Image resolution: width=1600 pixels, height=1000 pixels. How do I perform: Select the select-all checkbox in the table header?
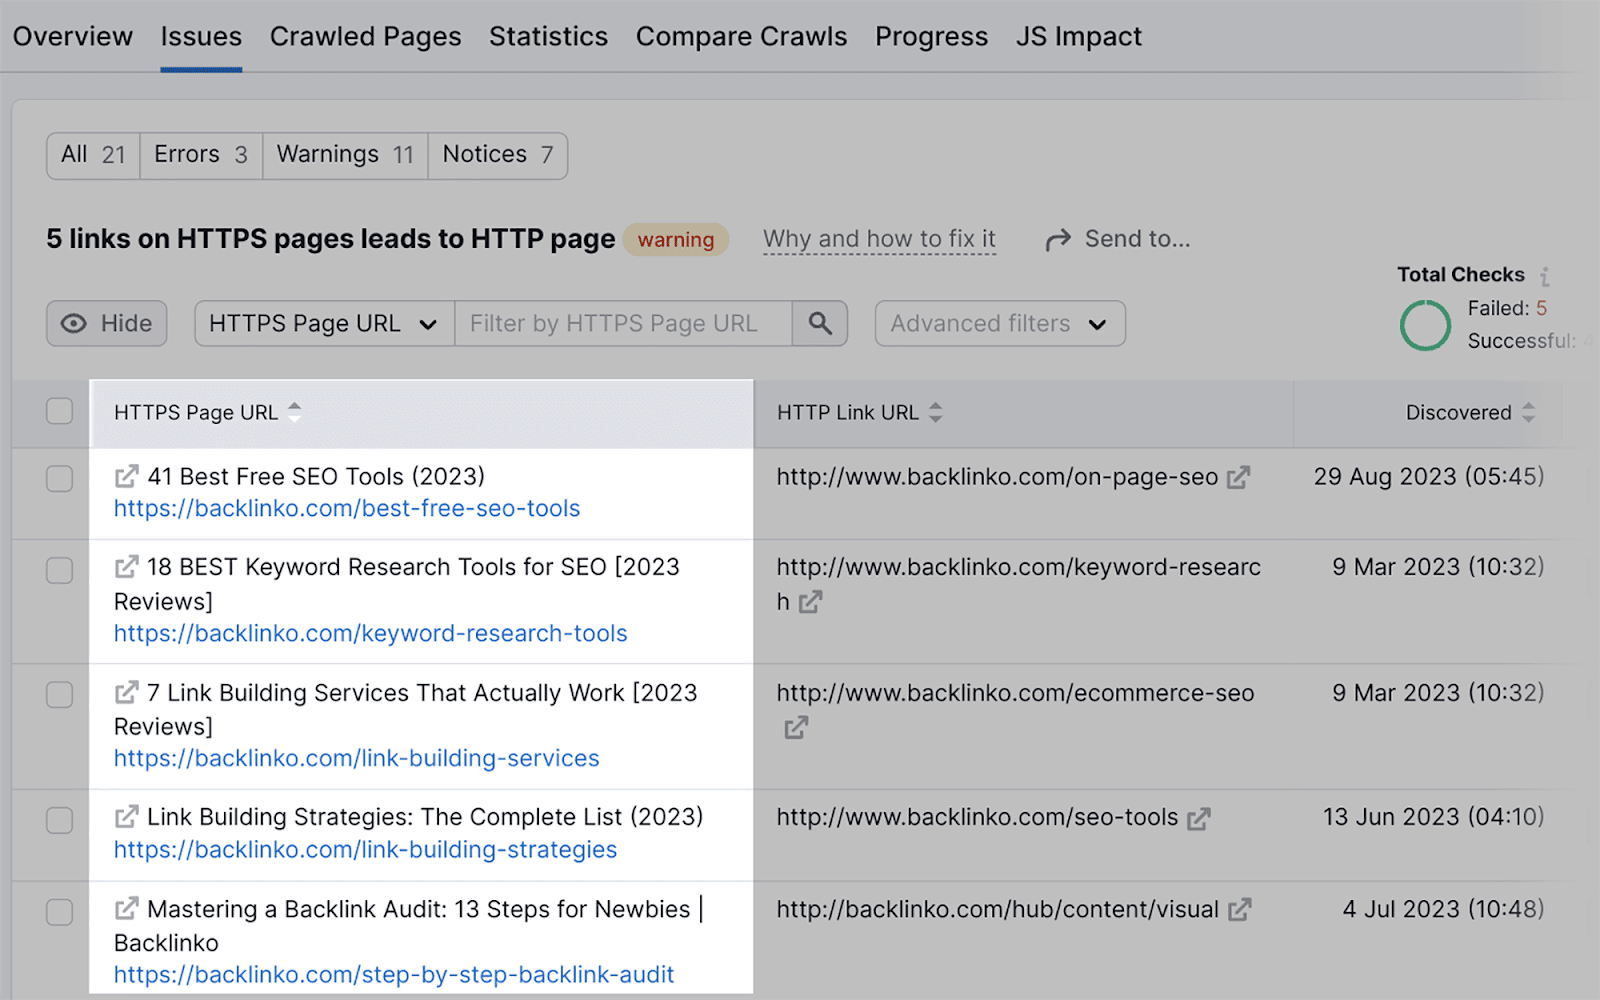point(59,411)
